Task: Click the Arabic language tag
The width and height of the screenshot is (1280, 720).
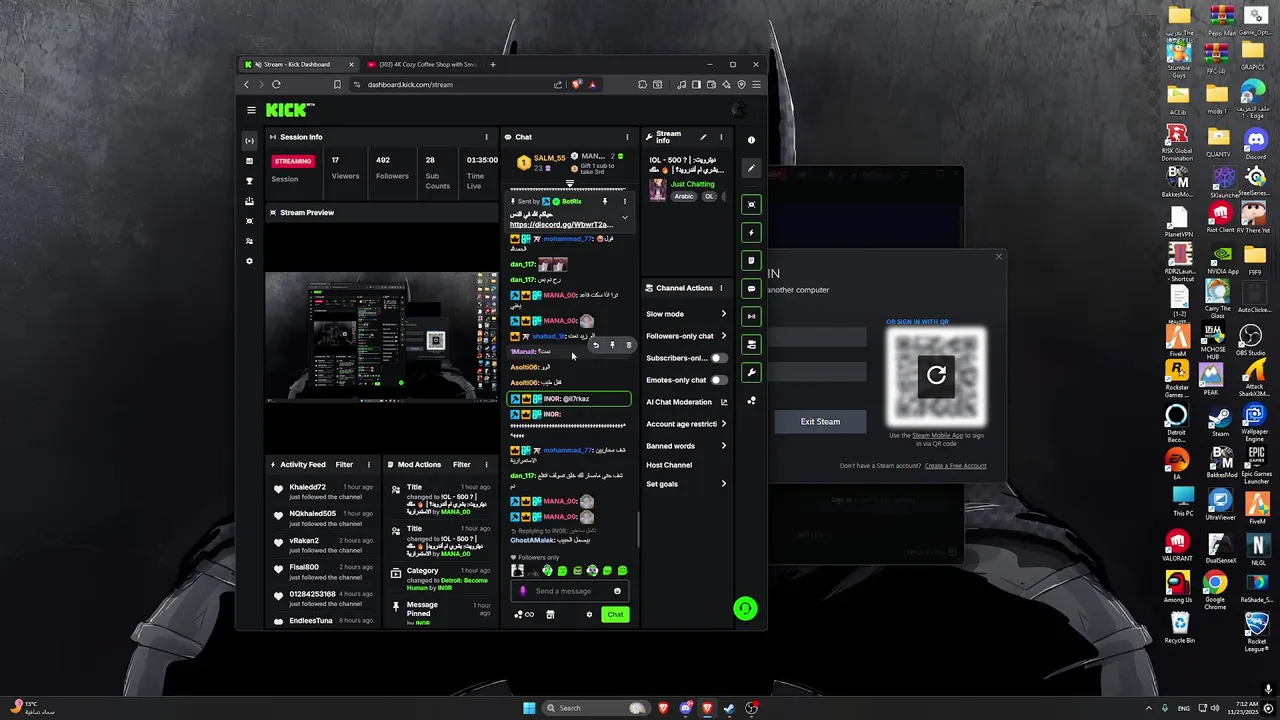Action: (x=684, y=197)
